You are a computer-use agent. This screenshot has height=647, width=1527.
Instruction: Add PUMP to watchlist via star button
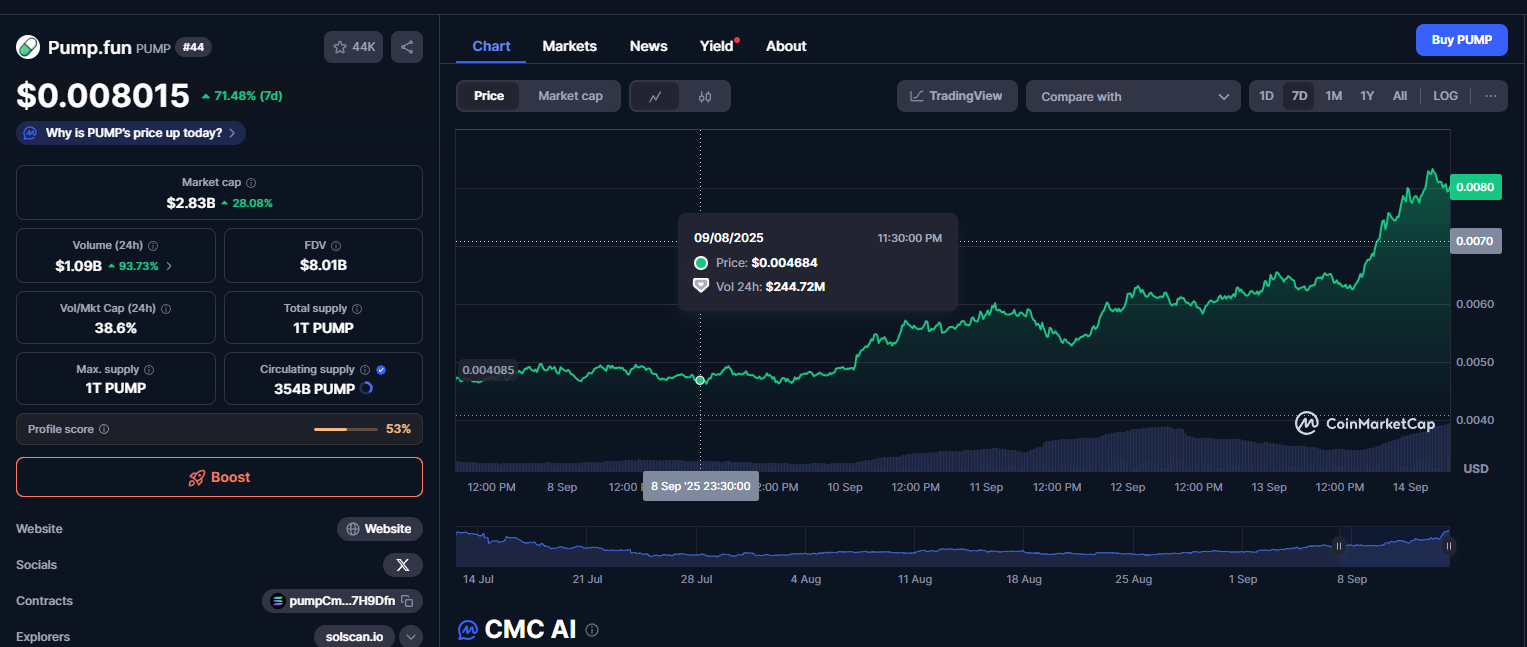point(353,47)
